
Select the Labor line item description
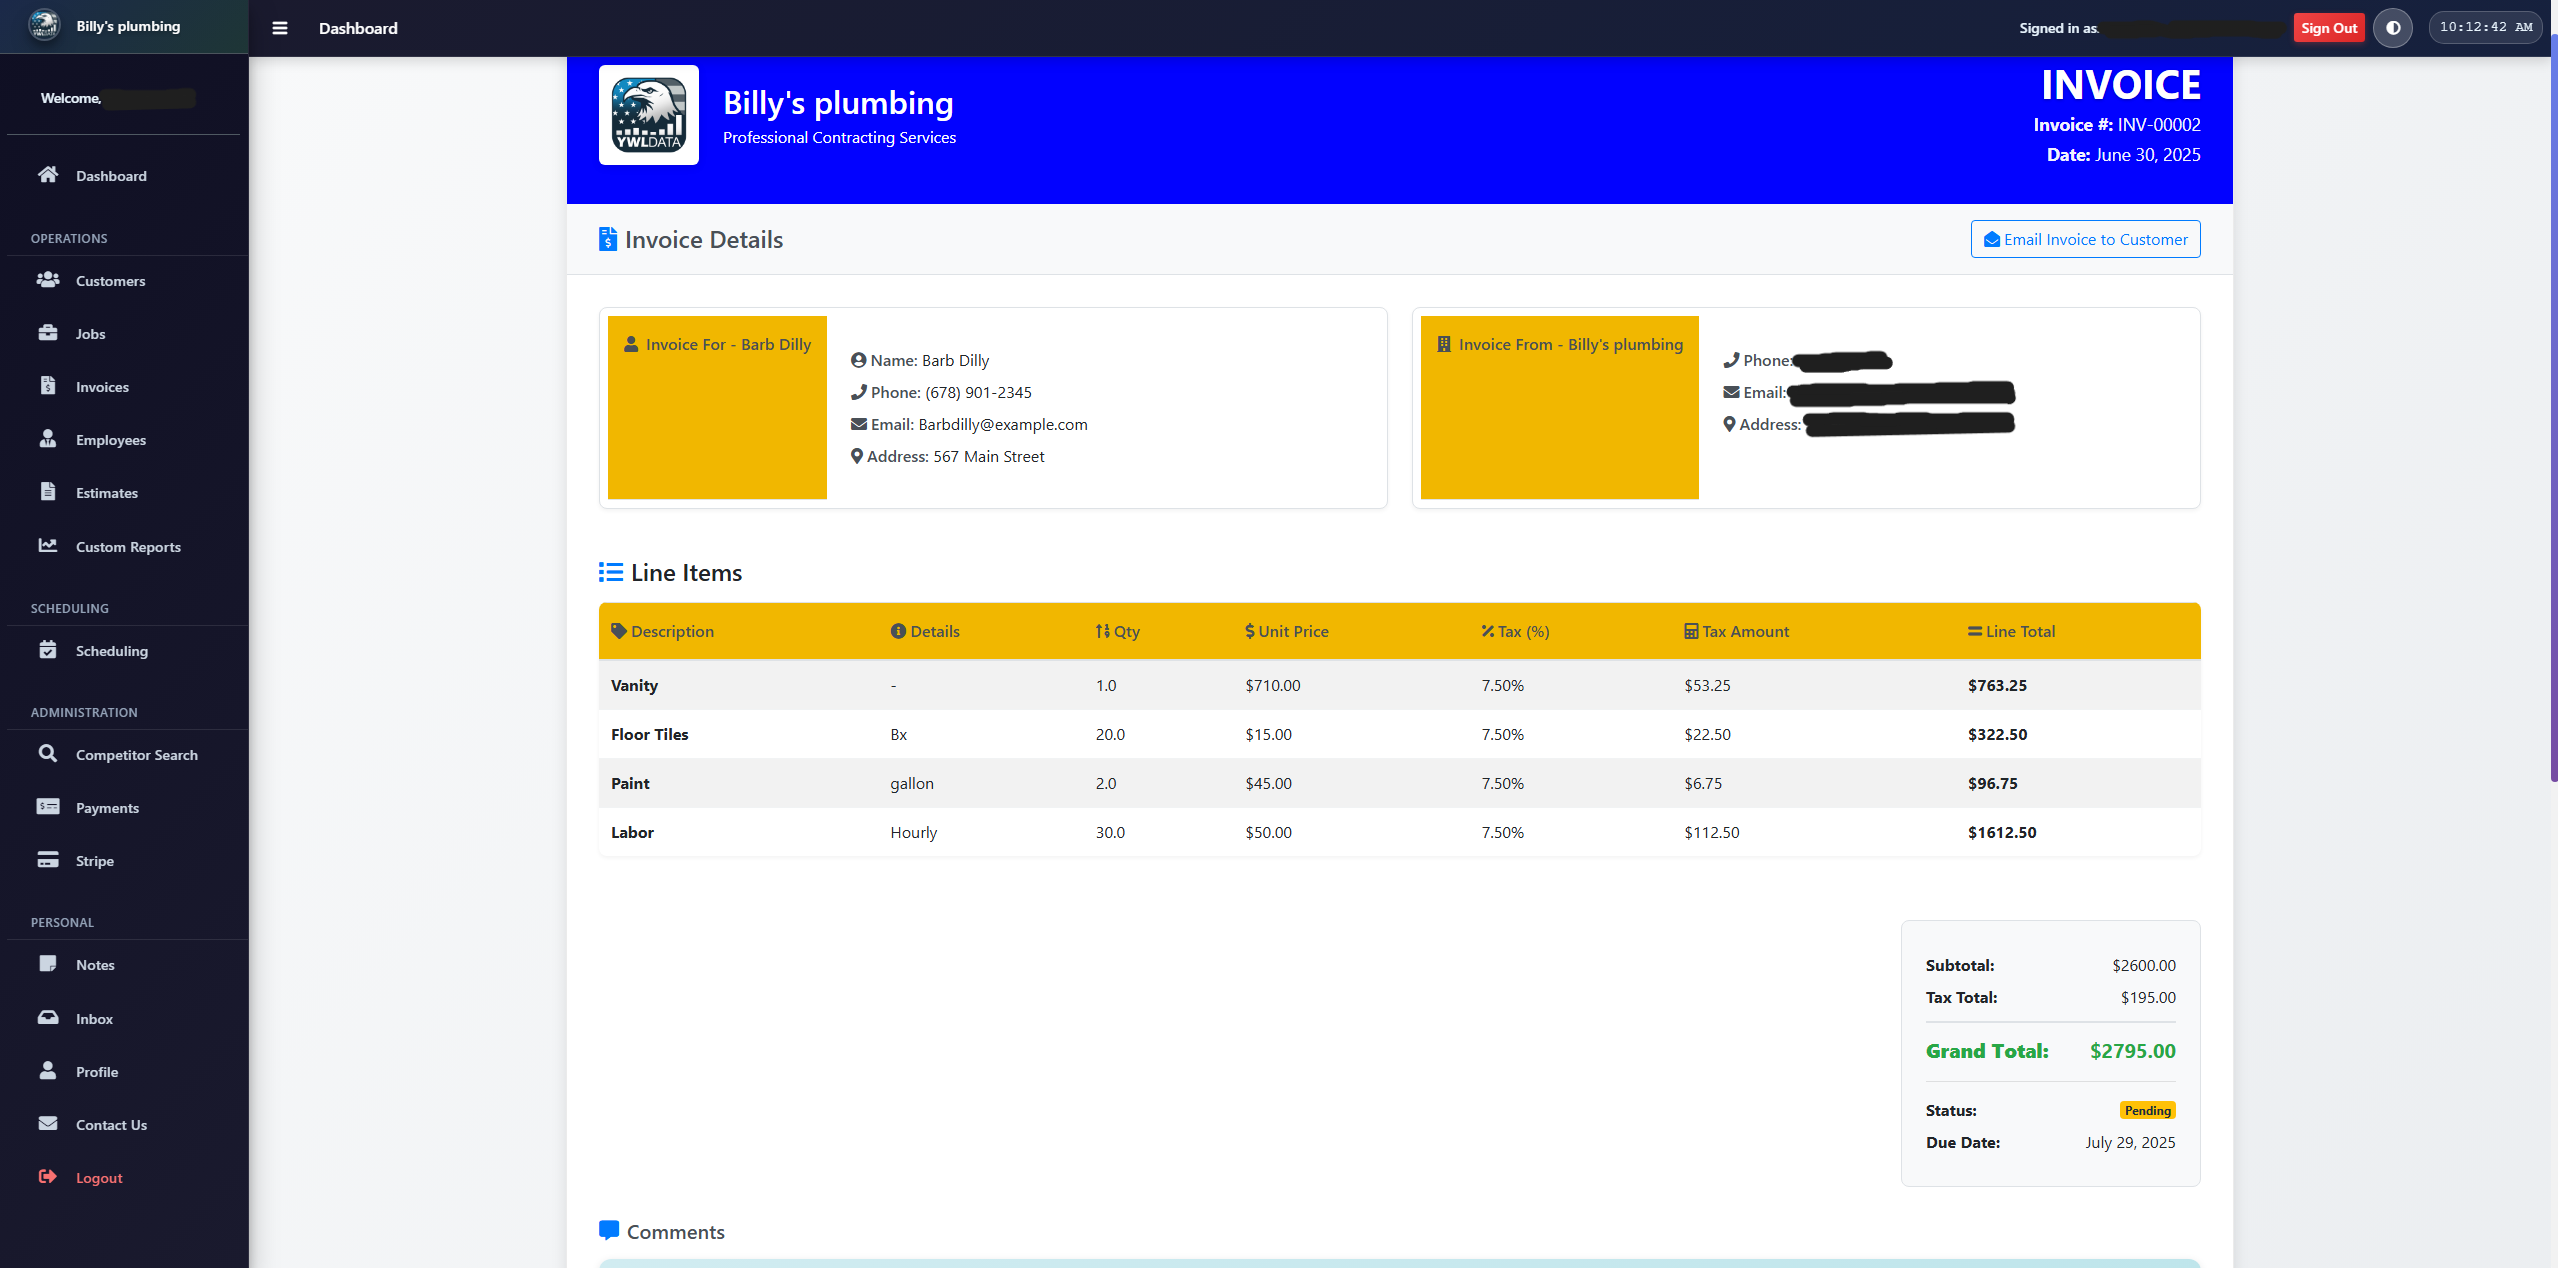632,832
